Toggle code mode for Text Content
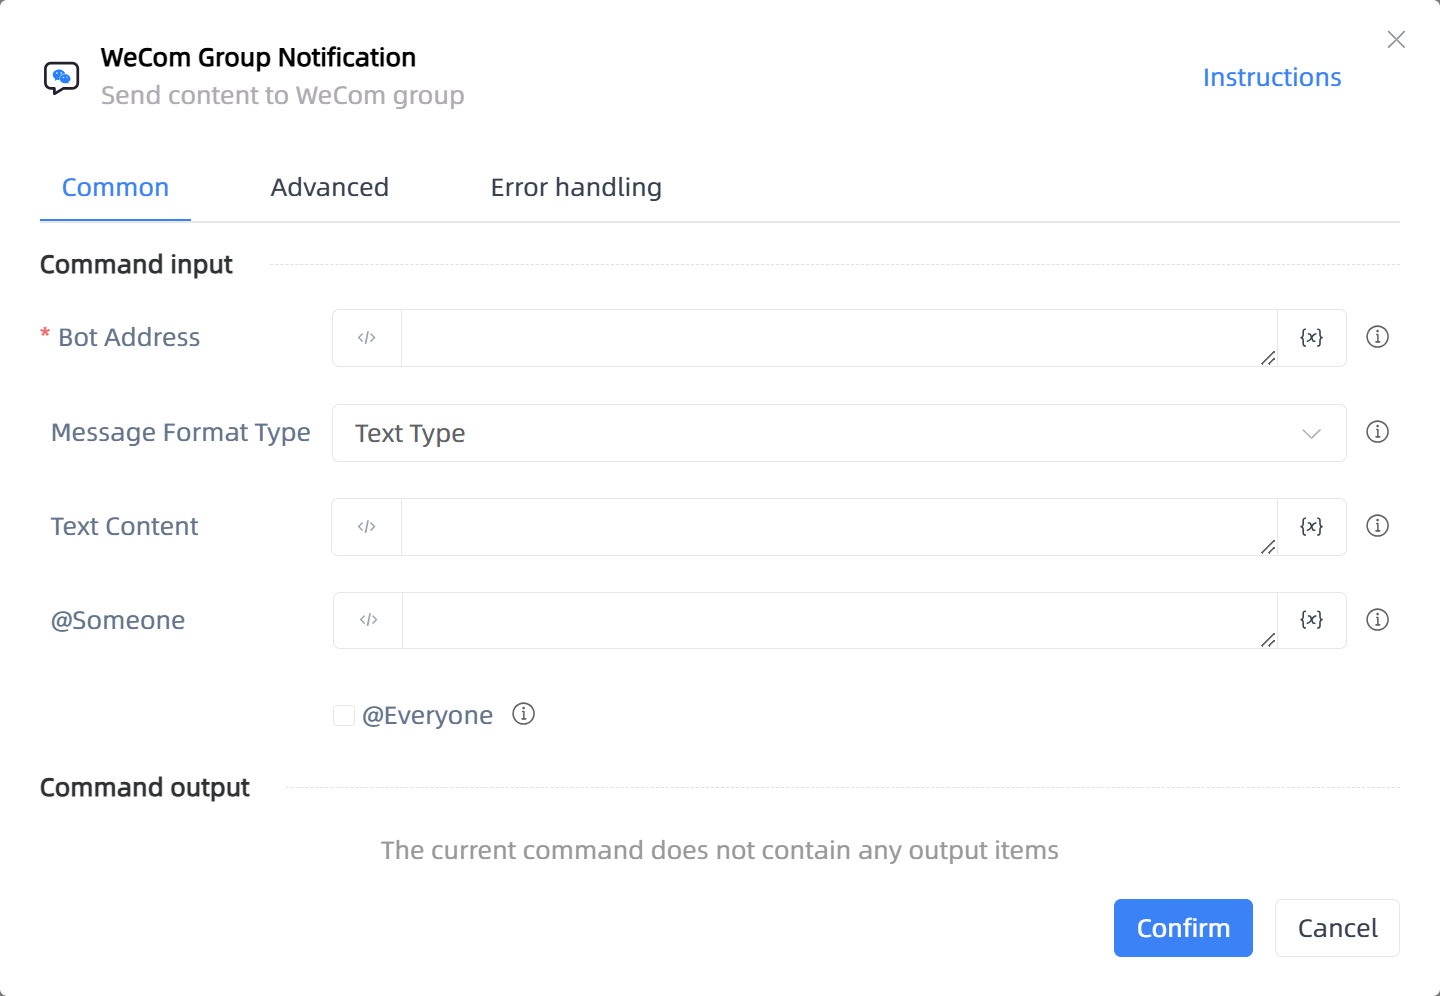 [x=367, y=527]
